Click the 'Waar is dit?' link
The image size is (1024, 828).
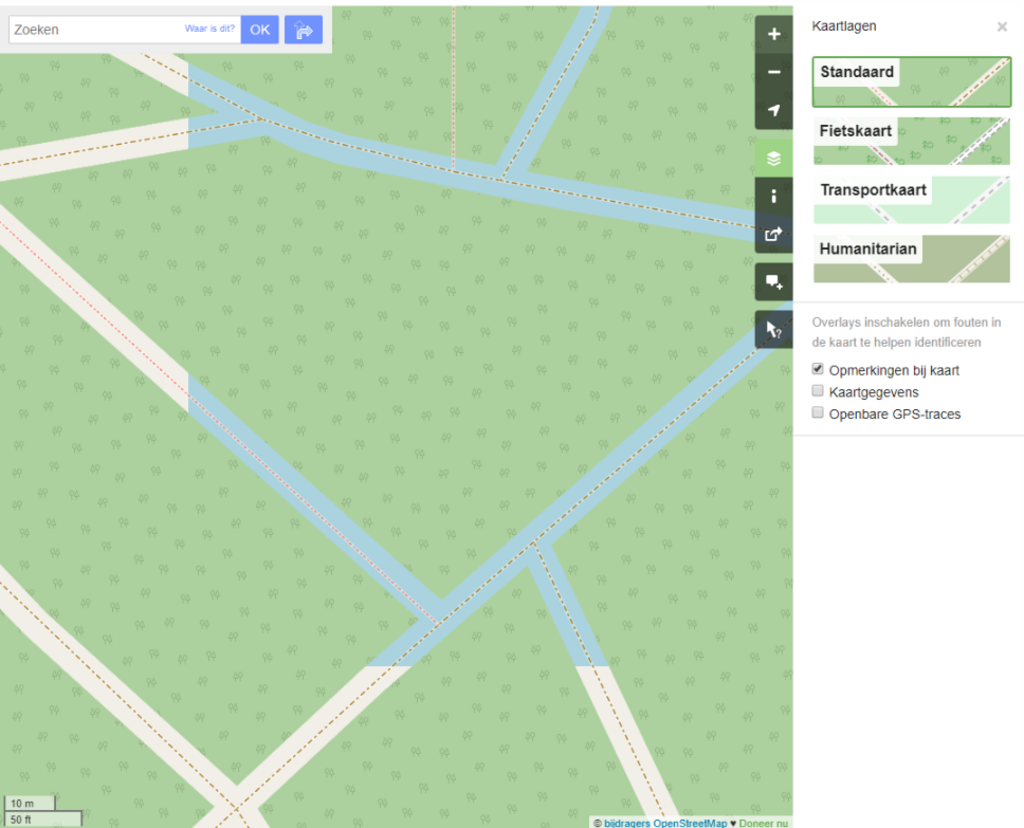coord(209,29)
